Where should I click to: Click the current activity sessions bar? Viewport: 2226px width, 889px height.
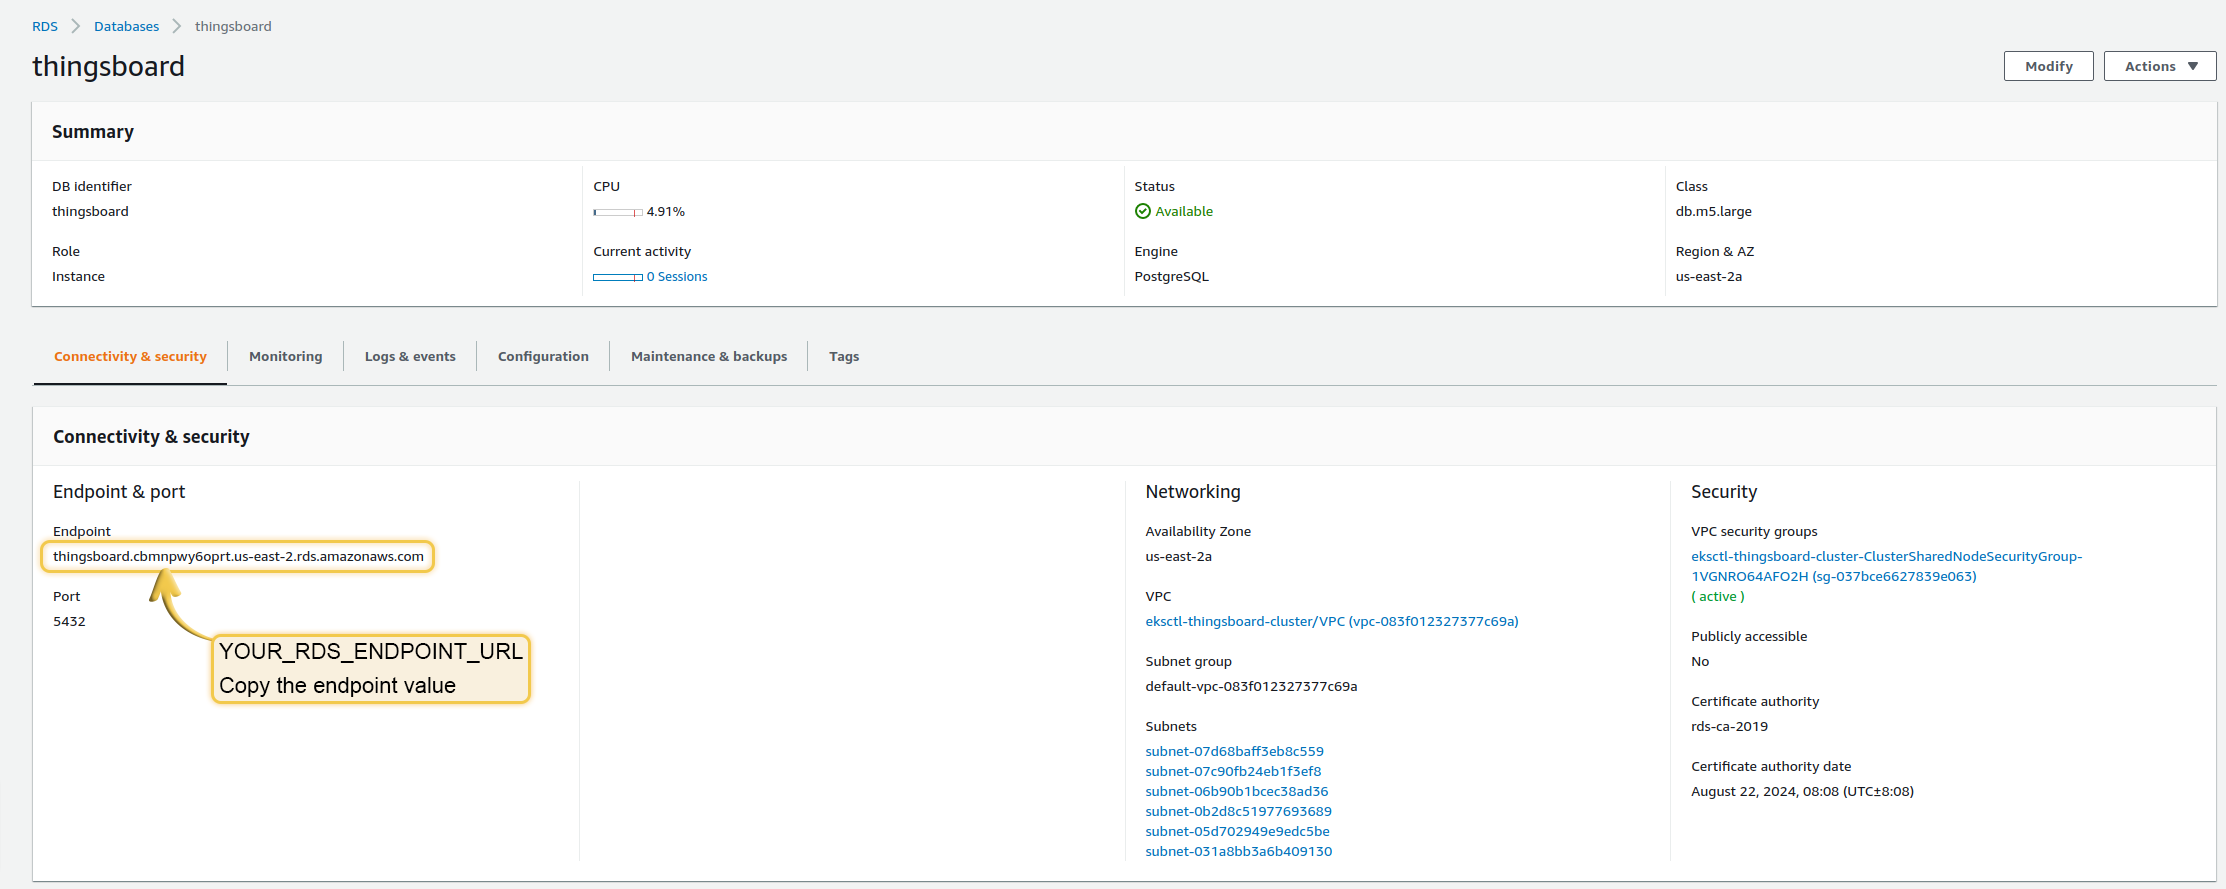click(618, 277)
